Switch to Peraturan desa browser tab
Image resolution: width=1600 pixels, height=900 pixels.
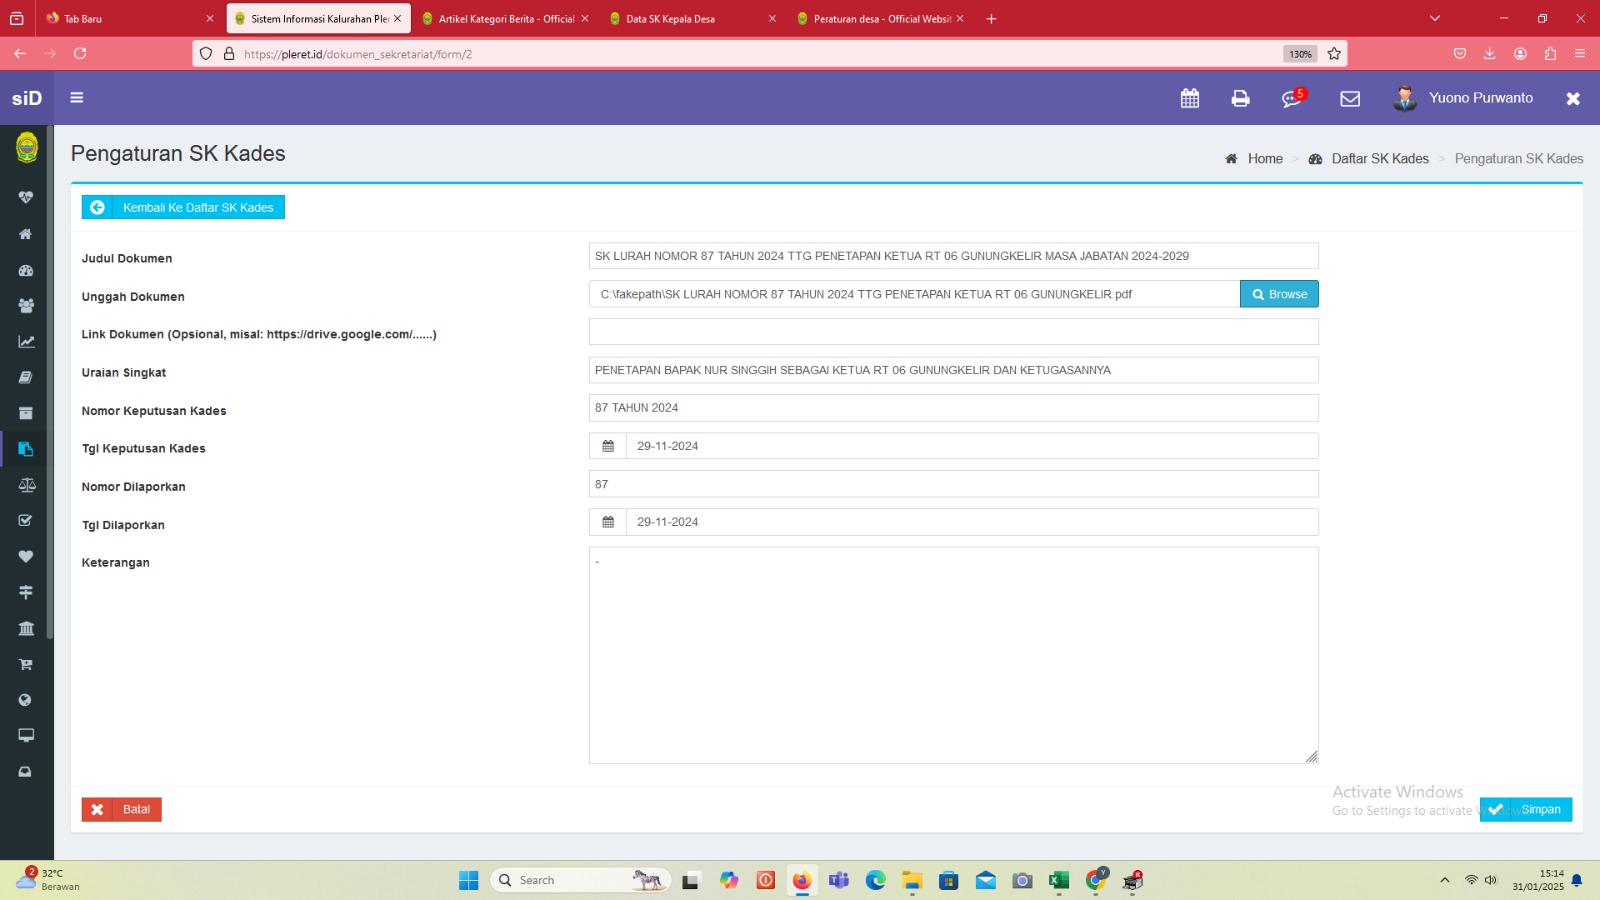coord(880,18)
